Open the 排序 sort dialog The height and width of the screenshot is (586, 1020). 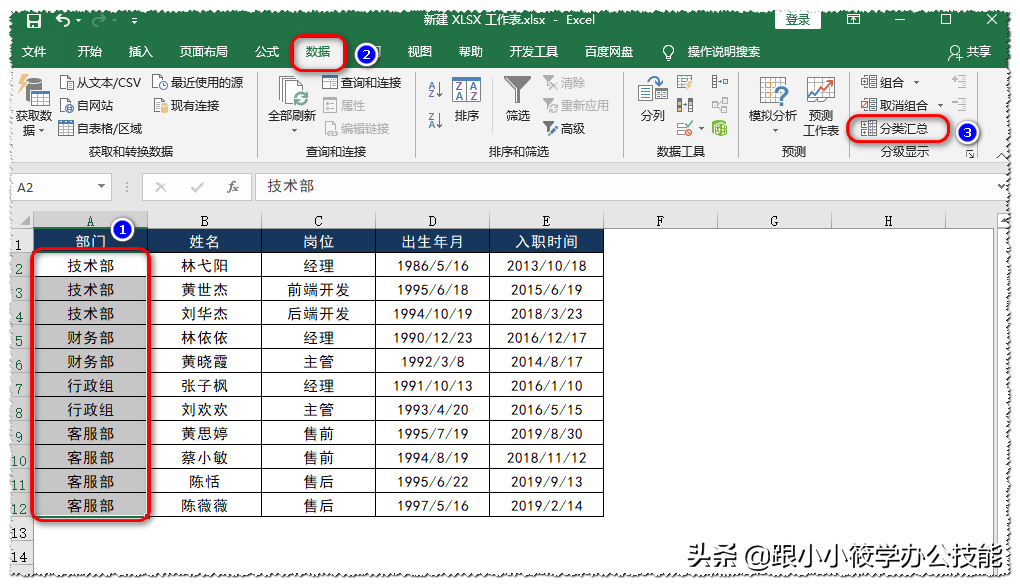(466, 100)
